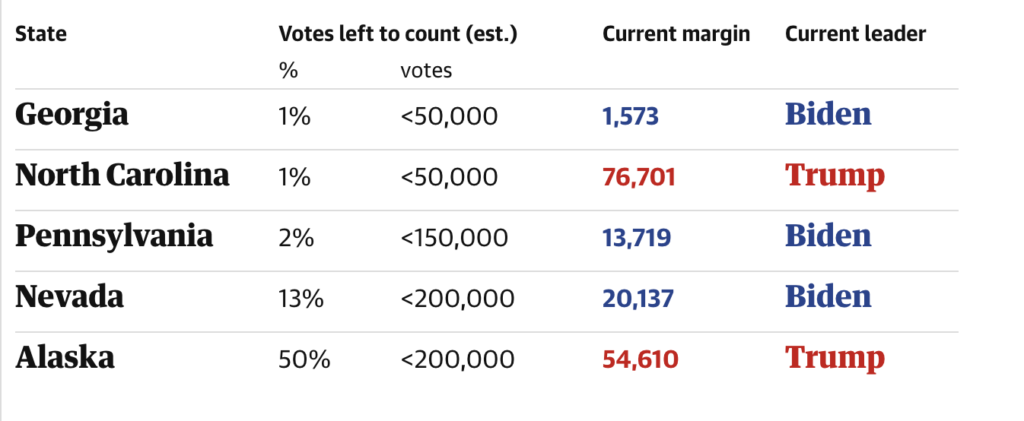Click the Current leader column header

[855, 34]
